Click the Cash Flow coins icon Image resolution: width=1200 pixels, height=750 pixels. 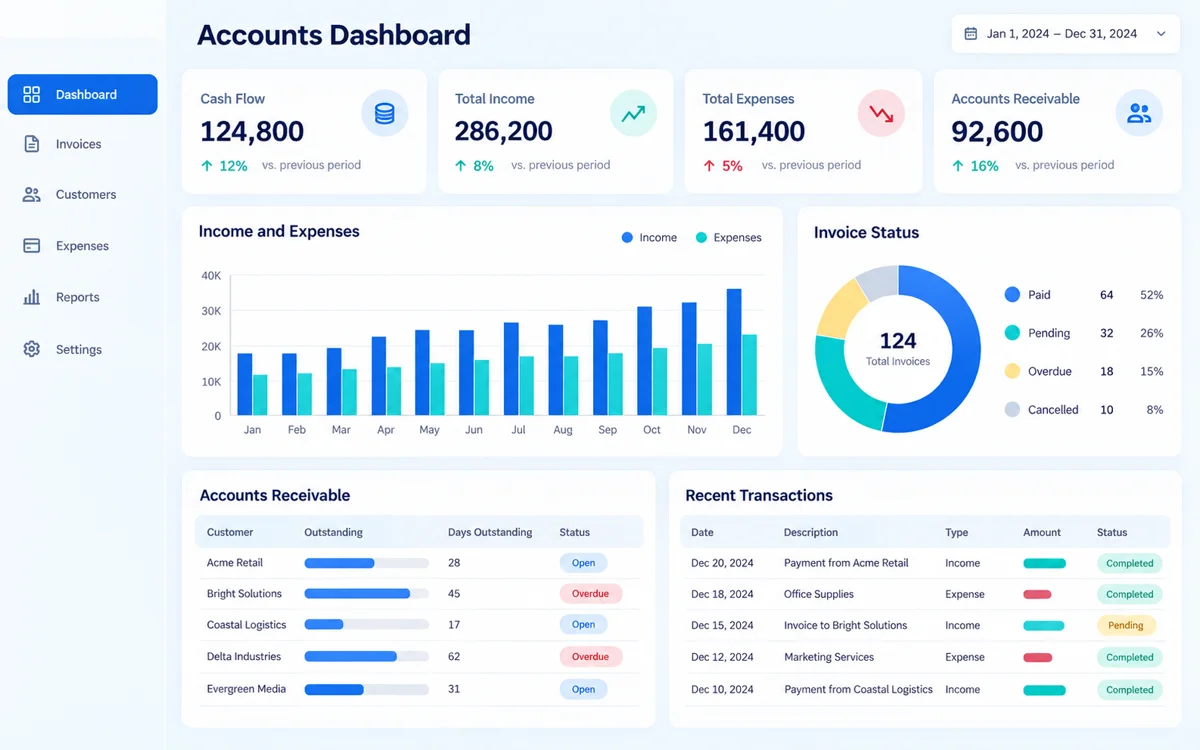pos(385,113)
